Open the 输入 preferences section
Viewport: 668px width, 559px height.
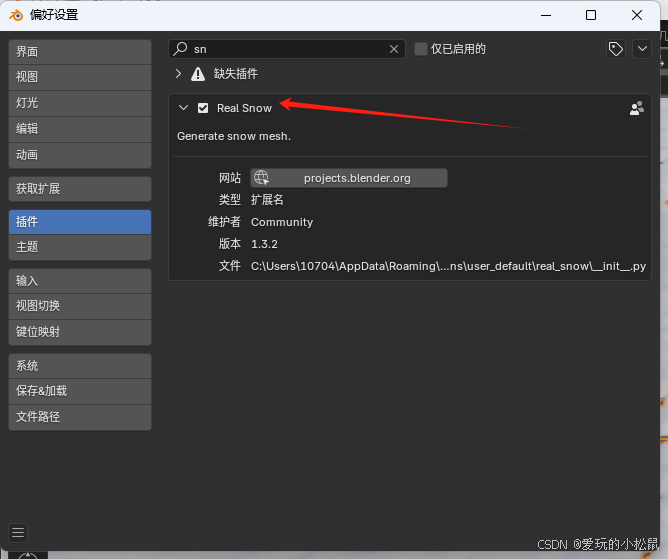pyautogui.click(x=80, y=281)
